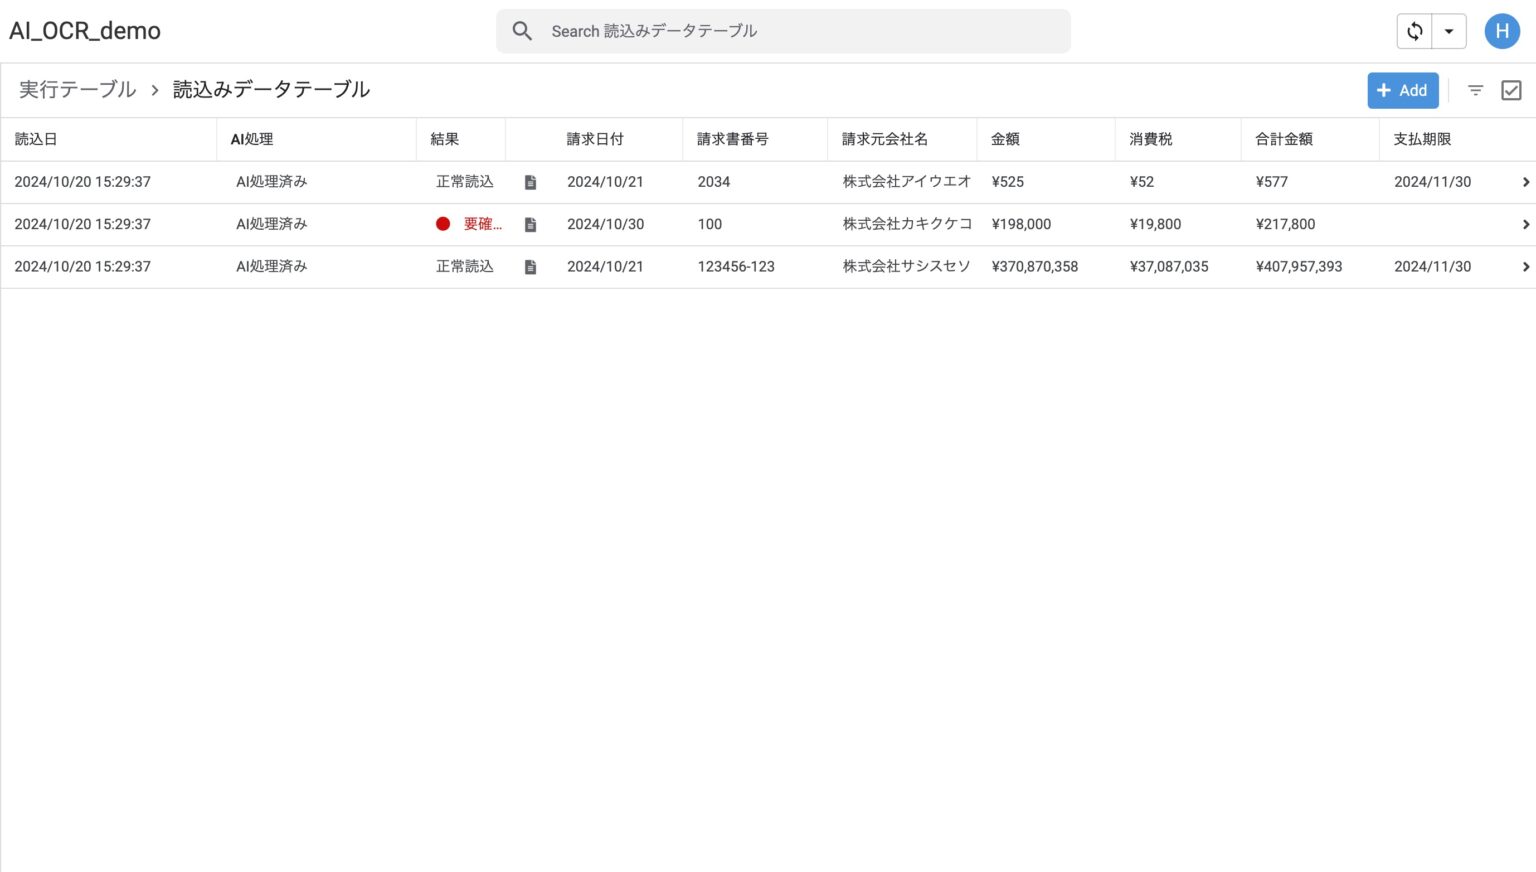Open the dropdown arrow beside the refresh button
This screenshot has width=1536, height=872.
tap(1448, 31)
